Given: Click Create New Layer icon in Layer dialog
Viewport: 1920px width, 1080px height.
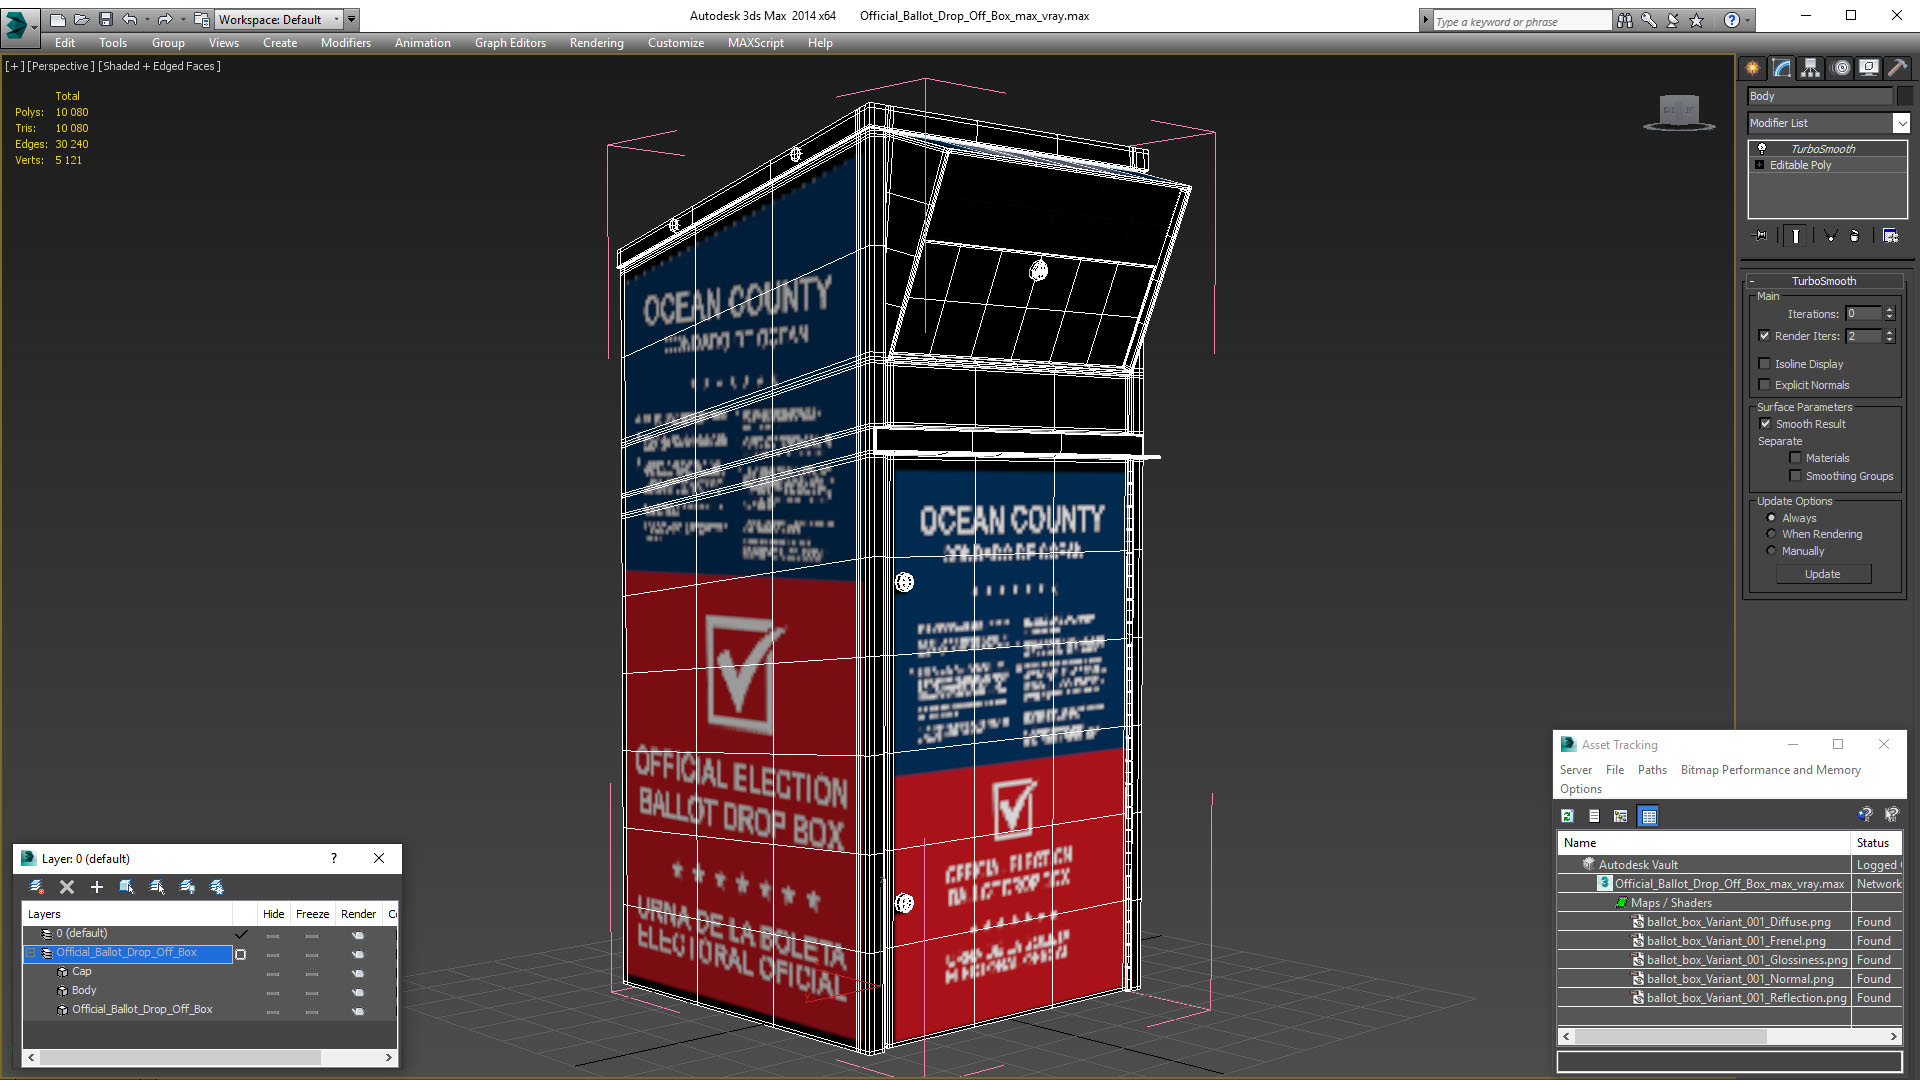Looking at the screenshot, I should click(x=37, y=887).
